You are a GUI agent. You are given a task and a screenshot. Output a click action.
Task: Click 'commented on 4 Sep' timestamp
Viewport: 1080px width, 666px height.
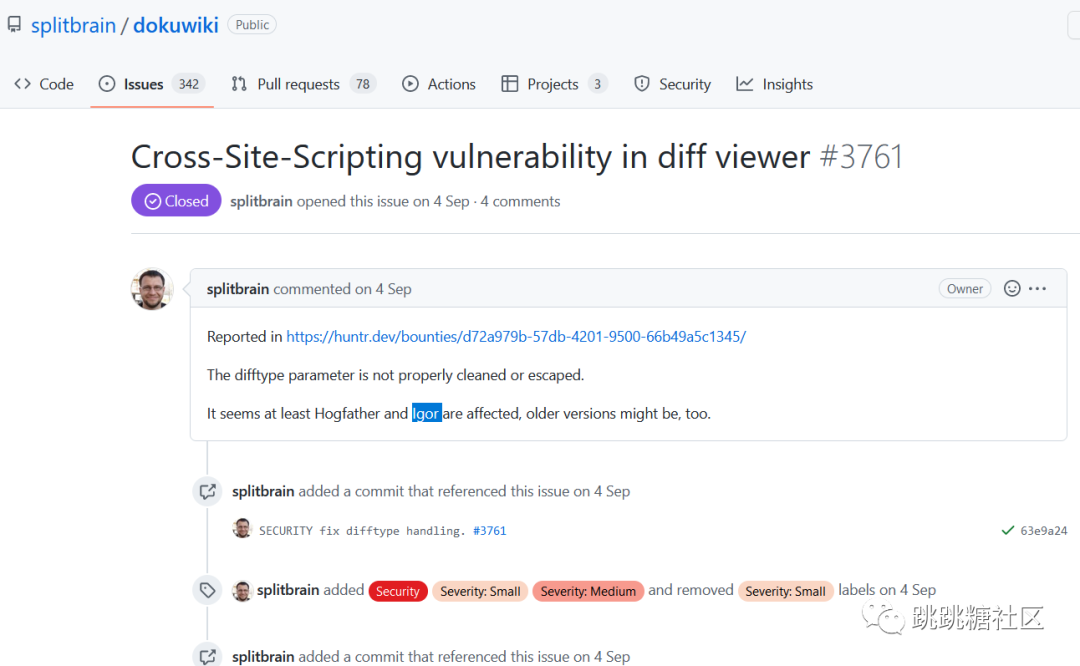point(342,289)
